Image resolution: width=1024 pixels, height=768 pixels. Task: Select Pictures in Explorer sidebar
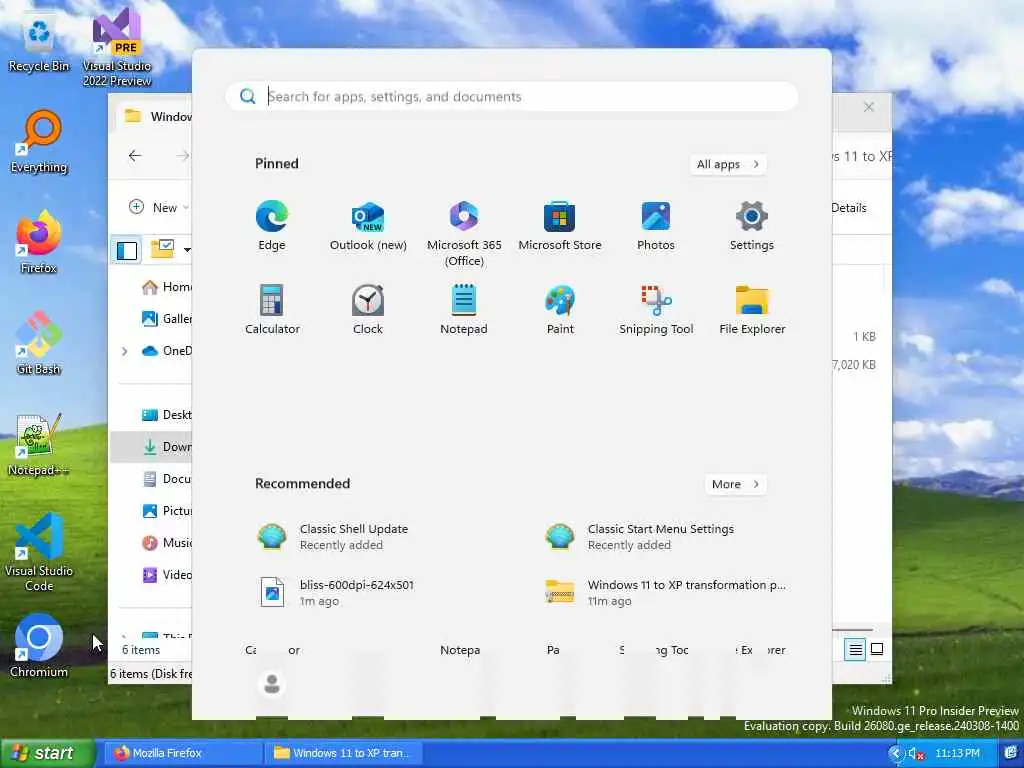click(167, 511)
